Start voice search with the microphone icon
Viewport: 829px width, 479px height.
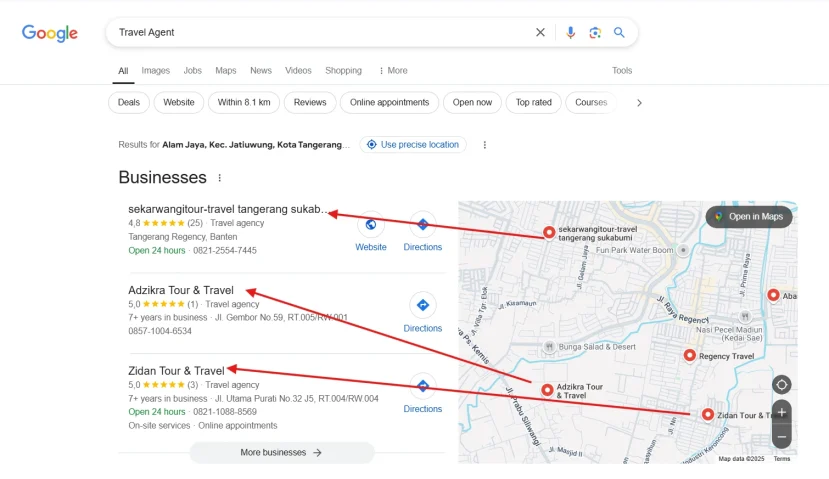[570, 32]
